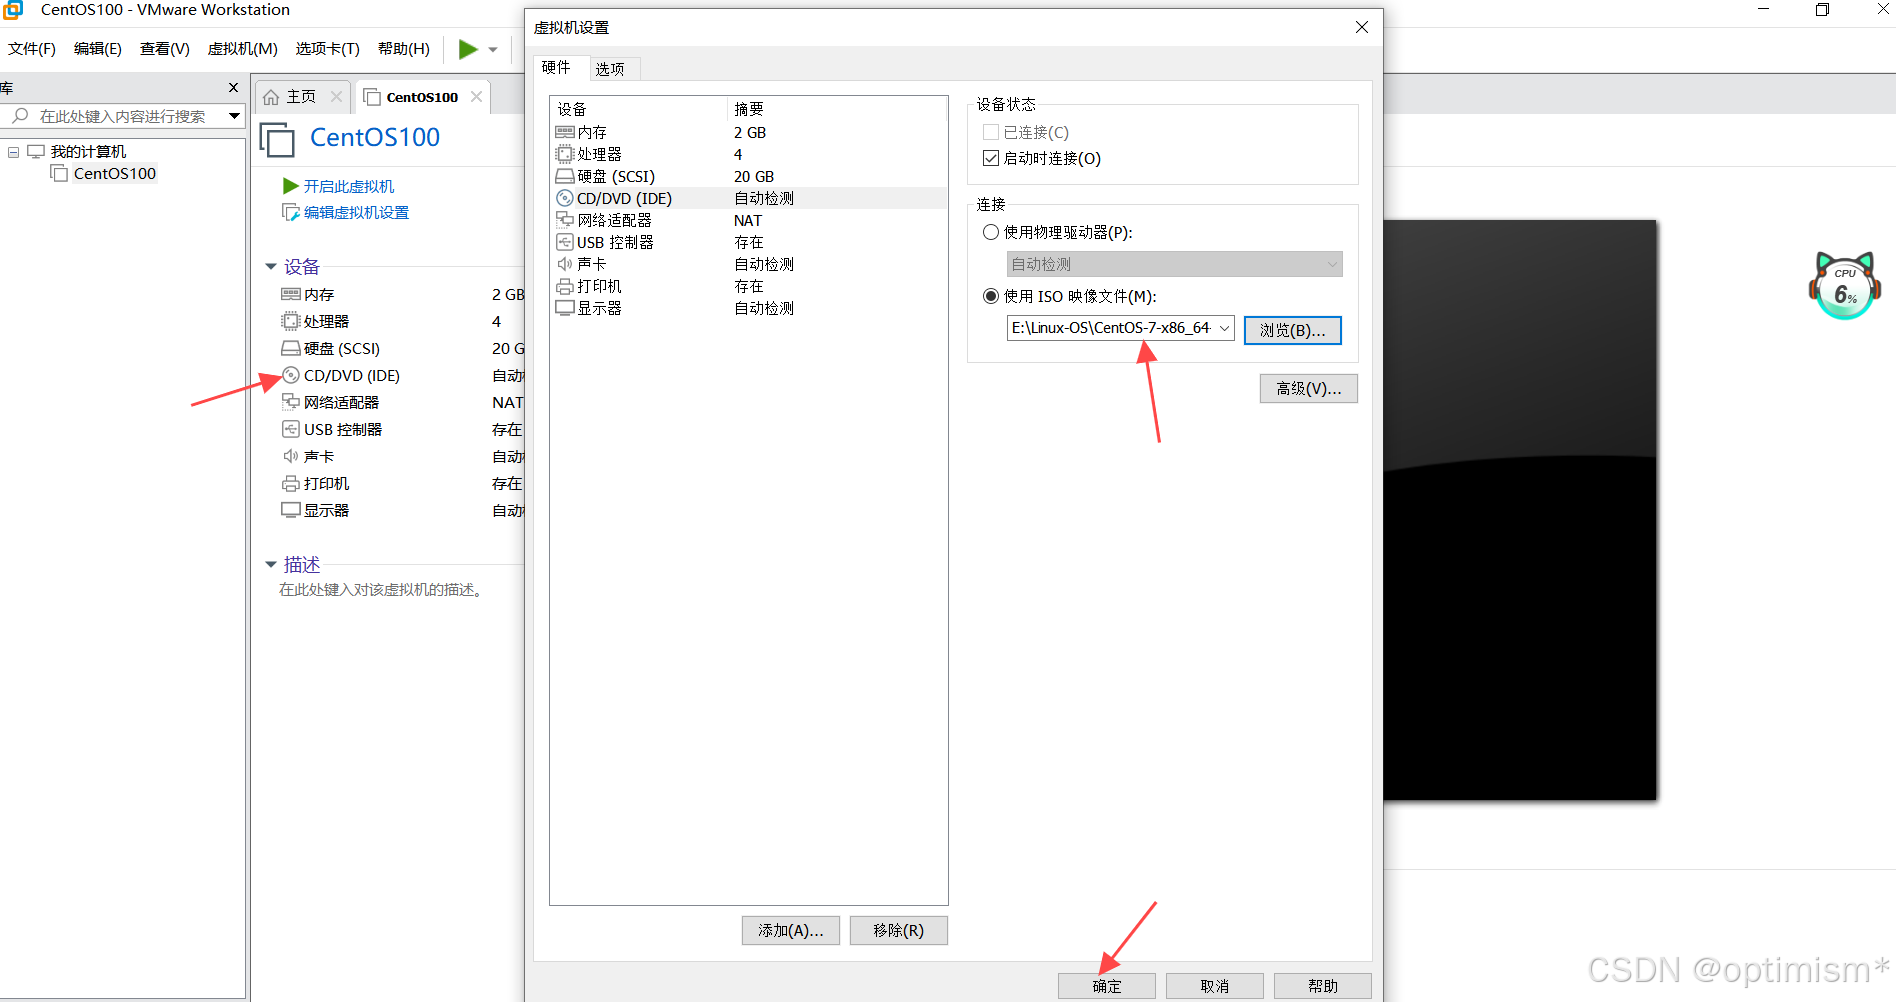This screenshot has width=1896, height=1002.
Task: Close the library side panel
Action: tap(234, 88)
